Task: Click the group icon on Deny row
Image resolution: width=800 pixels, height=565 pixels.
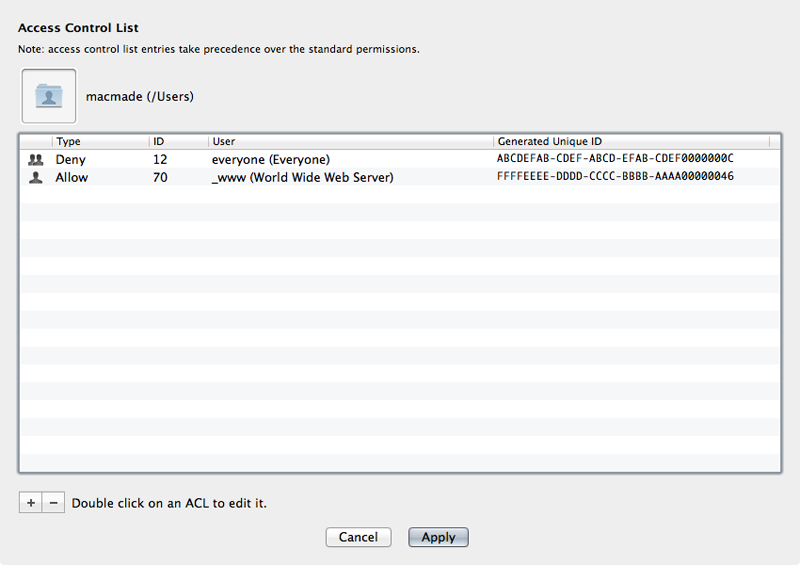Action: click(x=36, y=159)
